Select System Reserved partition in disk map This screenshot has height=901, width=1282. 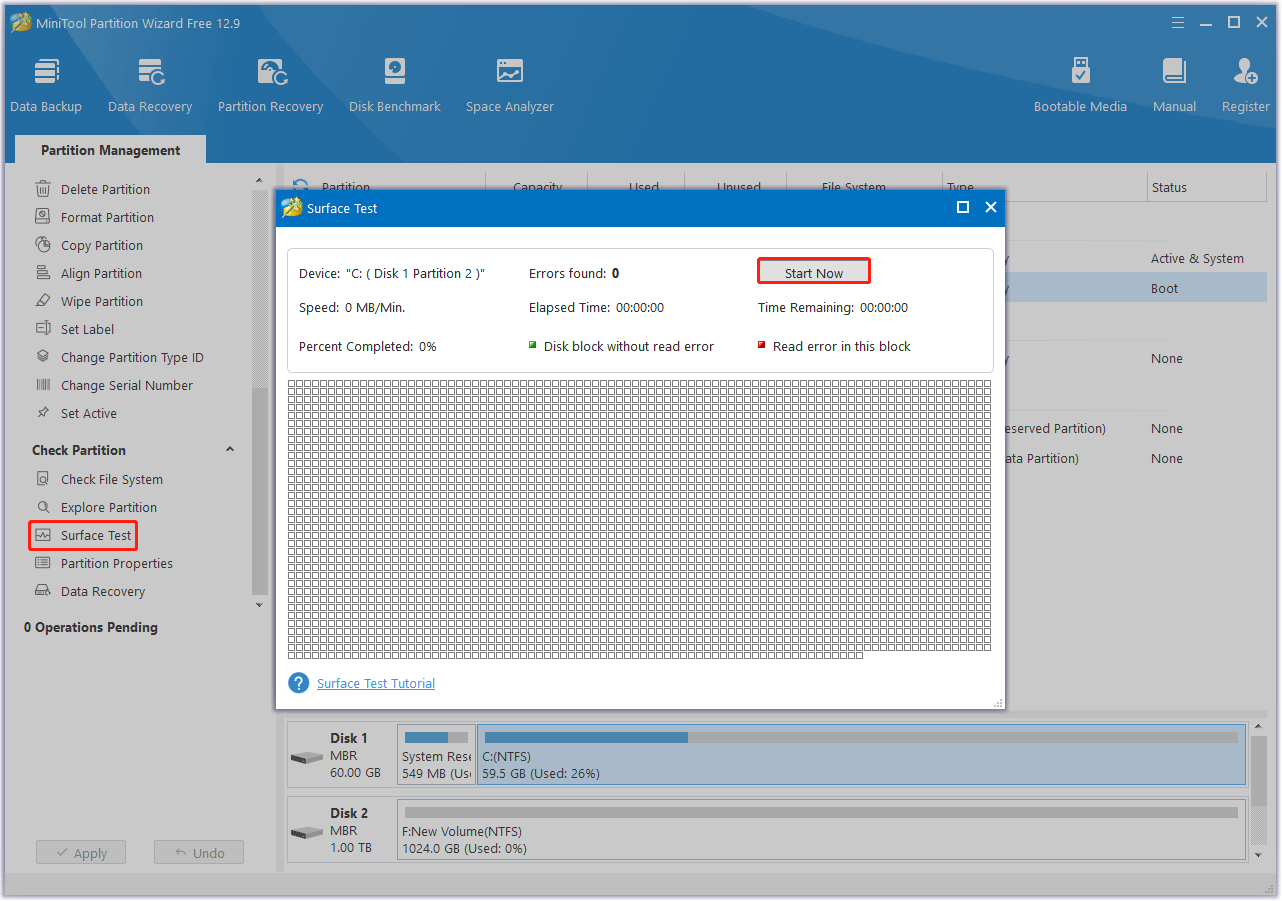pyautogui.click(x=436, y=755)
